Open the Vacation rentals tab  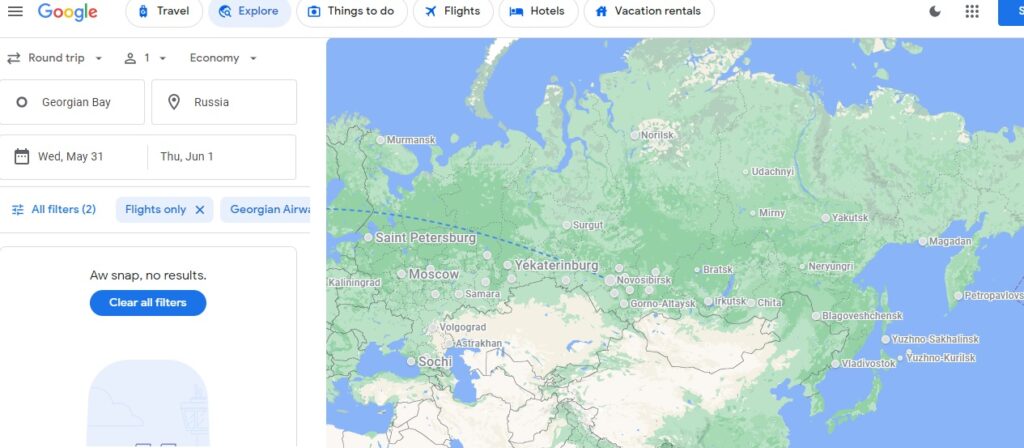pyautogui.click(x=648, y=12)
